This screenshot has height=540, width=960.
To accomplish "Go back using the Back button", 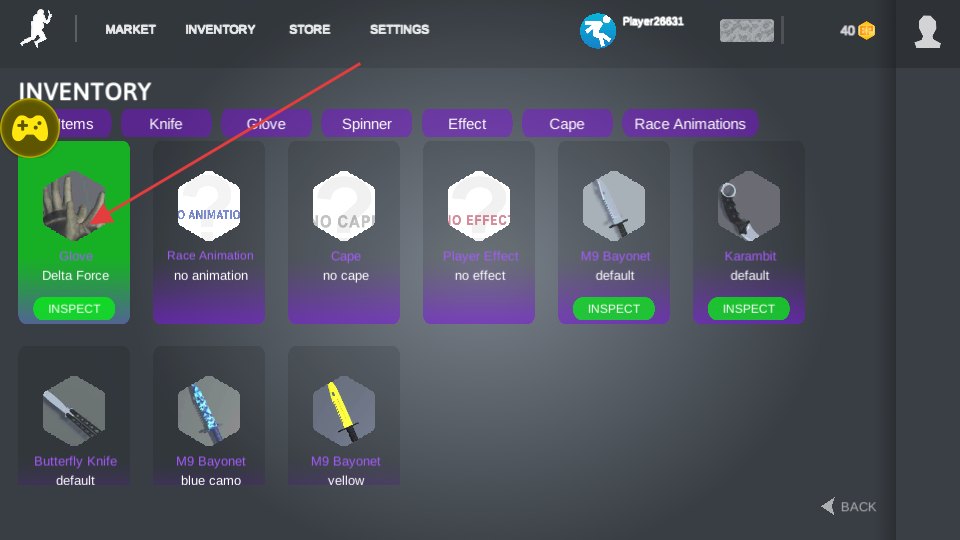I will pyautogui.click(x=848, y=507).
